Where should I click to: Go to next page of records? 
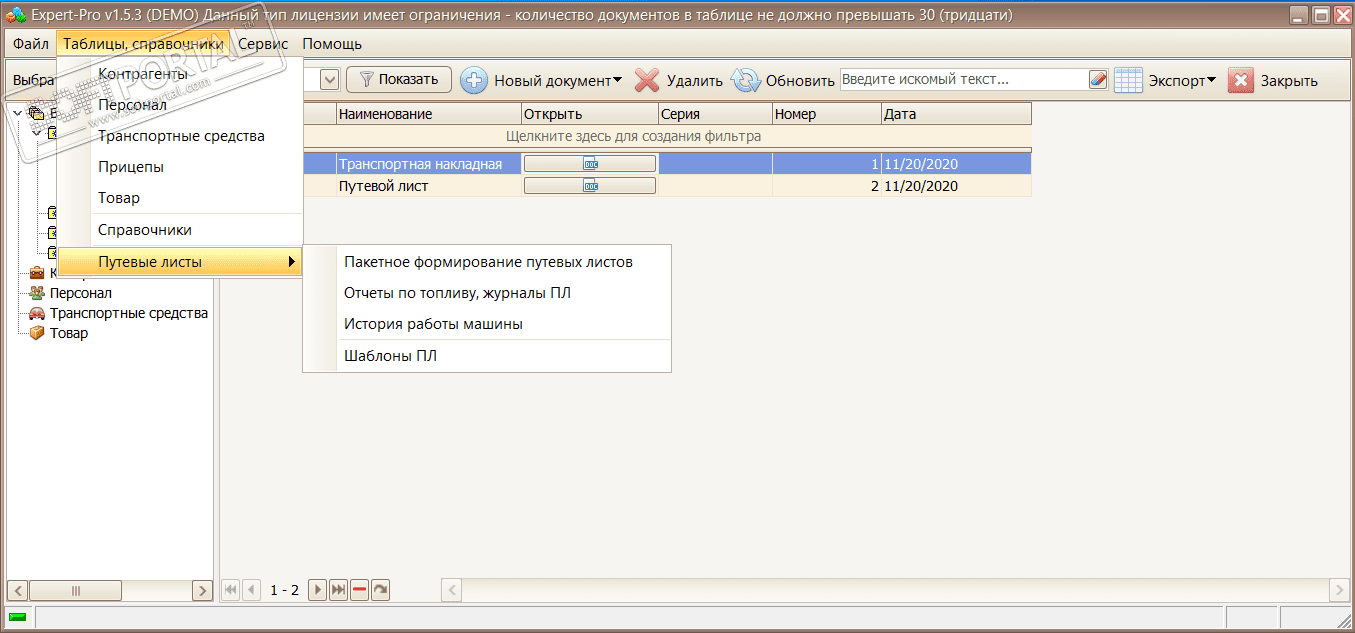click(317, 590)
